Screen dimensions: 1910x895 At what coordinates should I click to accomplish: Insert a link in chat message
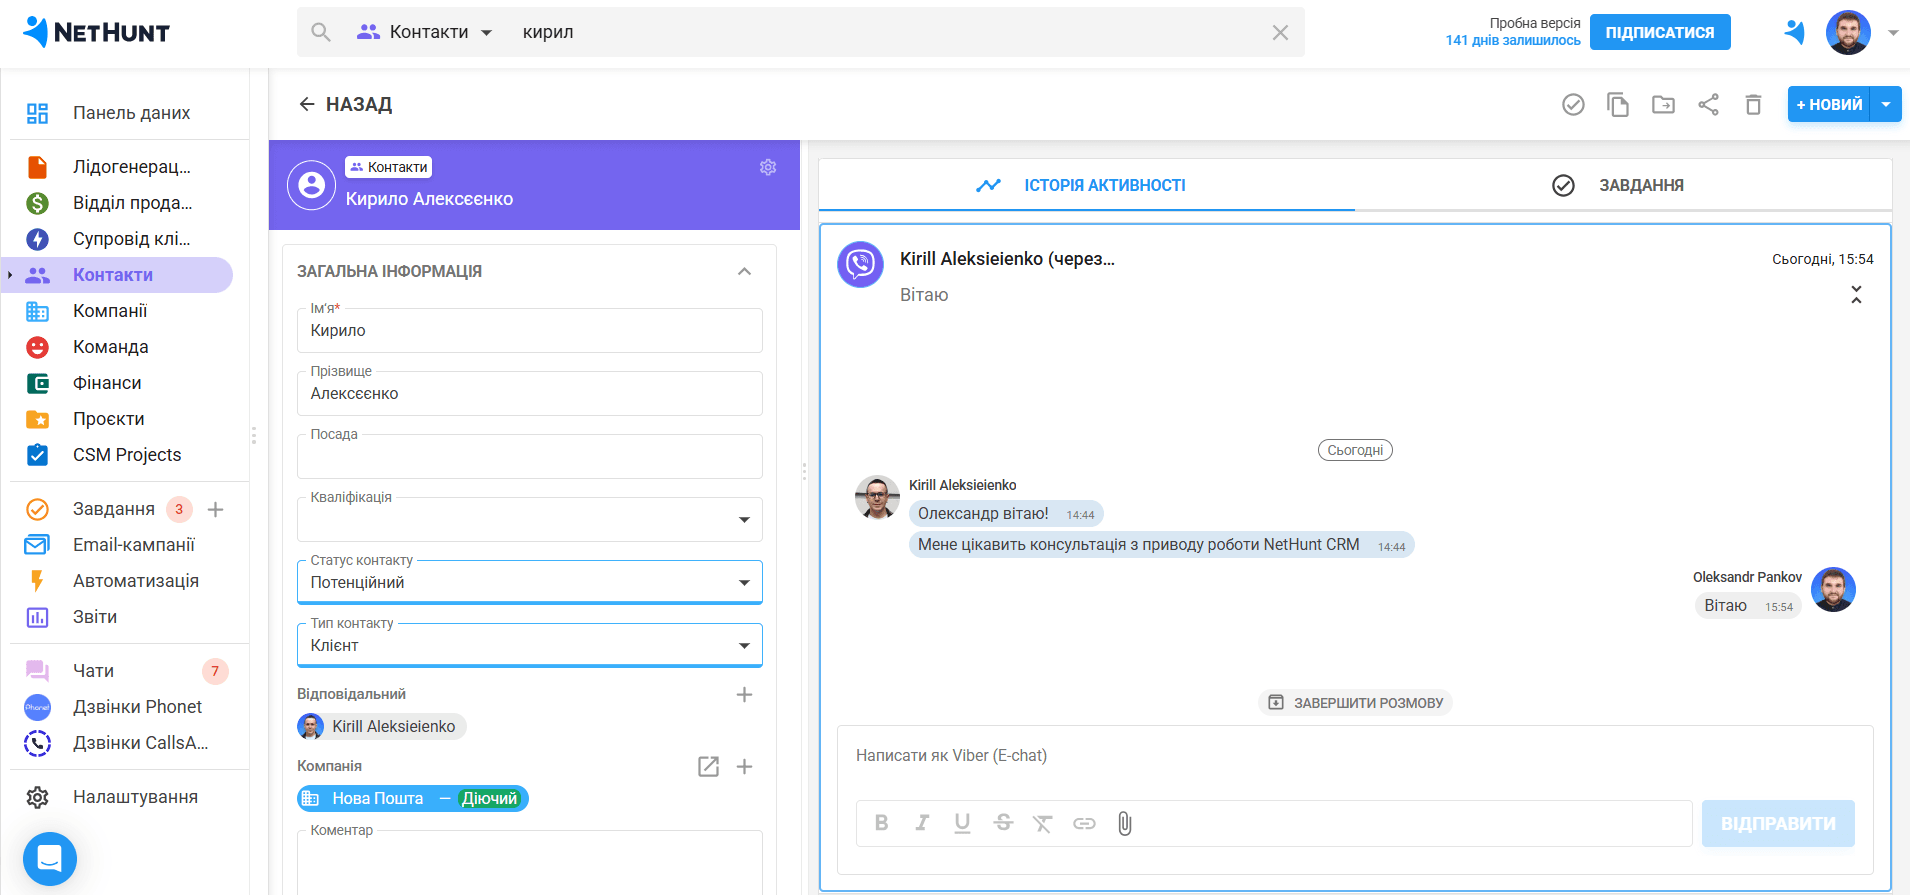pos(1084,823)
